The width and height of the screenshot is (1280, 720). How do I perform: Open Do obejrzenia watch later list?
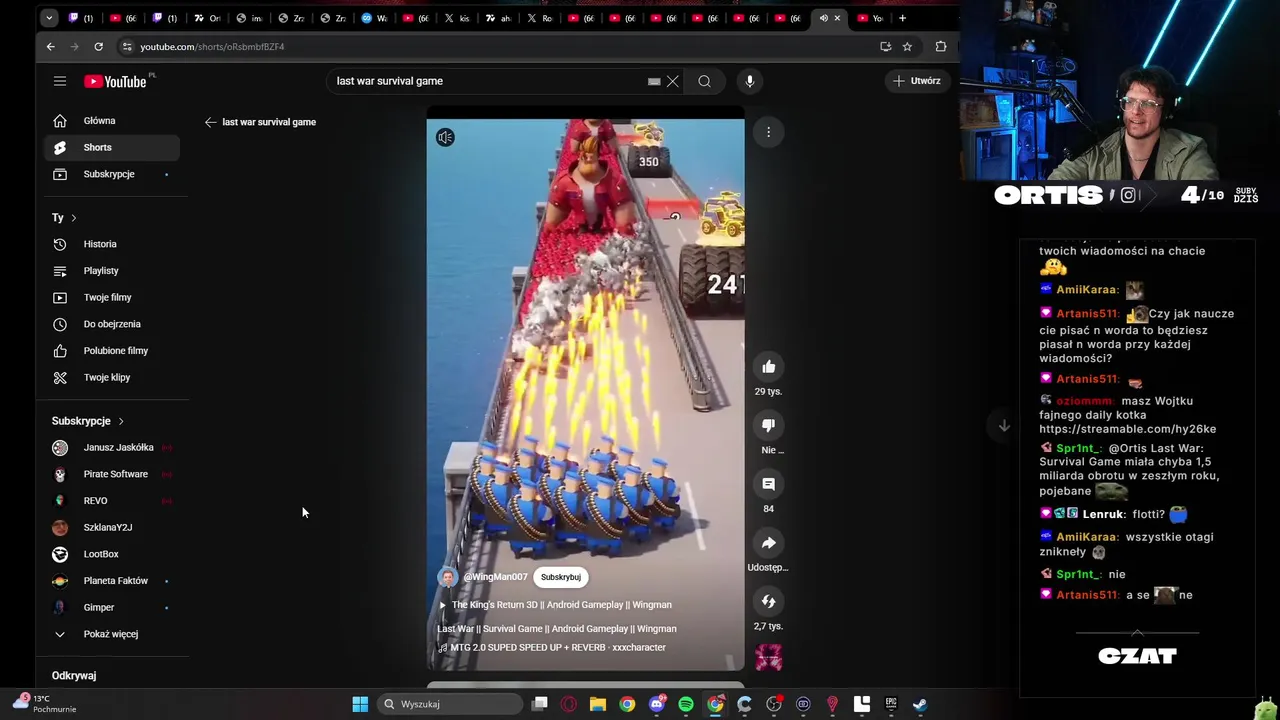coord(112,324)
